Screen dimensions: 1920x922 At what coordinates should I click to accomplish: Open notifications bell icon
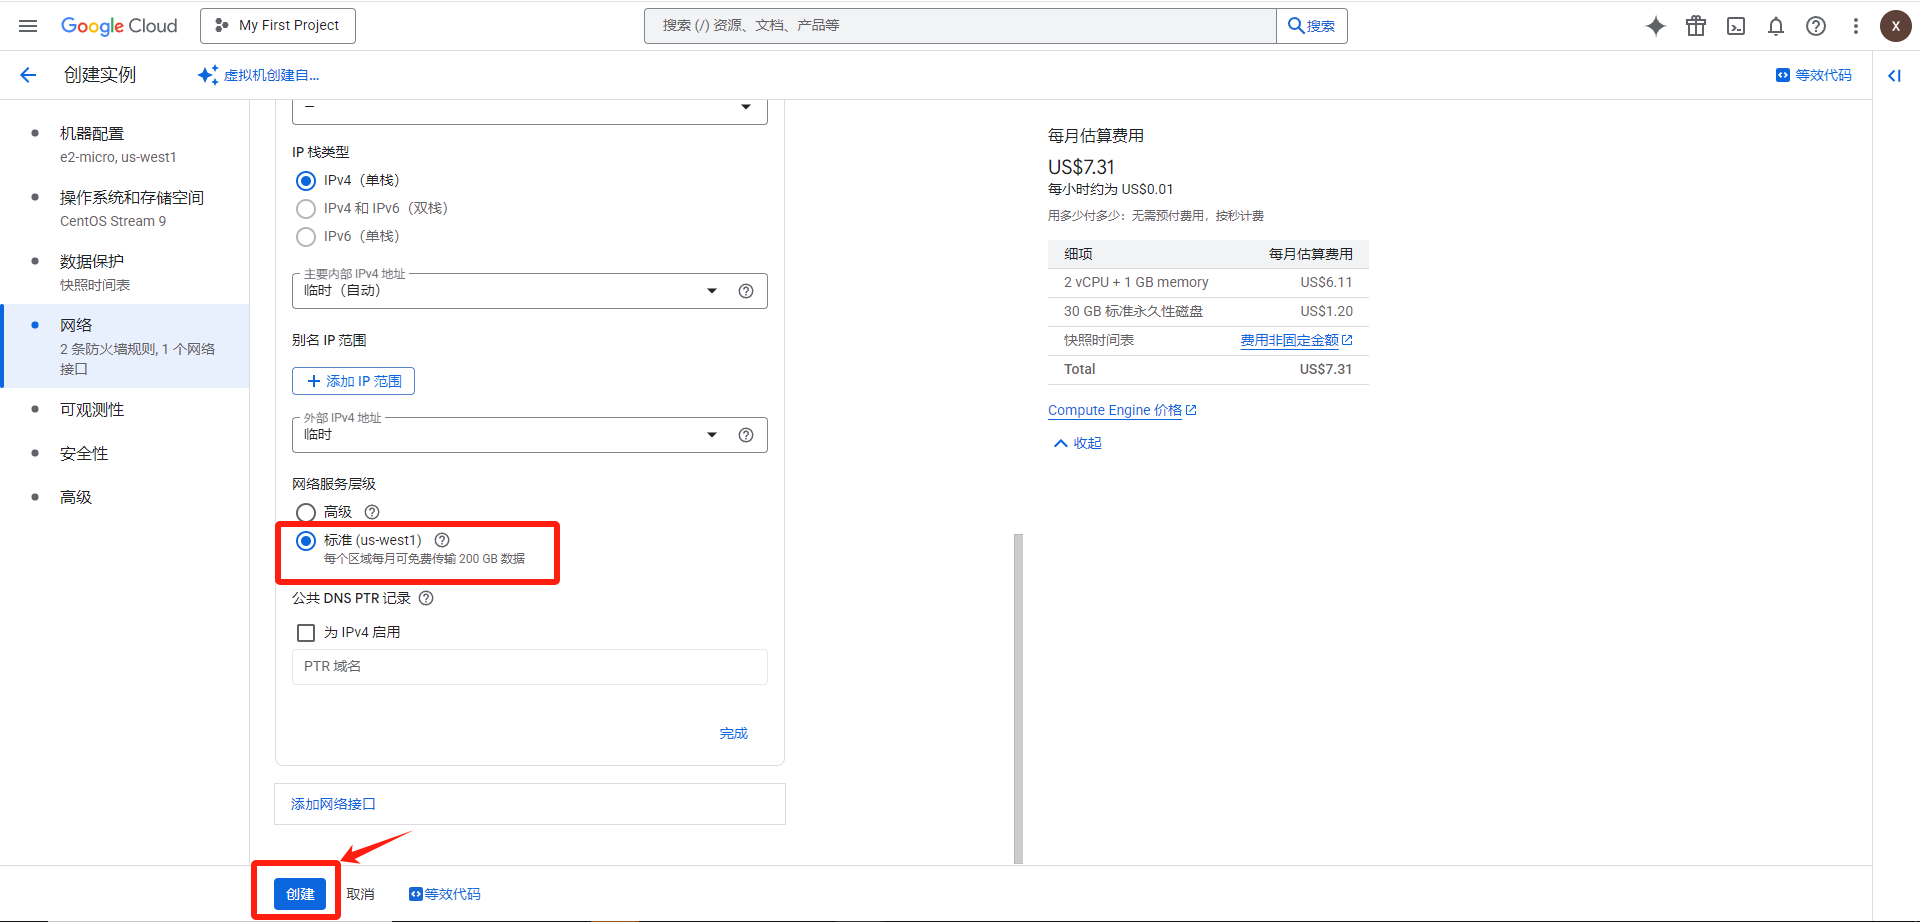tap(1776, 26)
